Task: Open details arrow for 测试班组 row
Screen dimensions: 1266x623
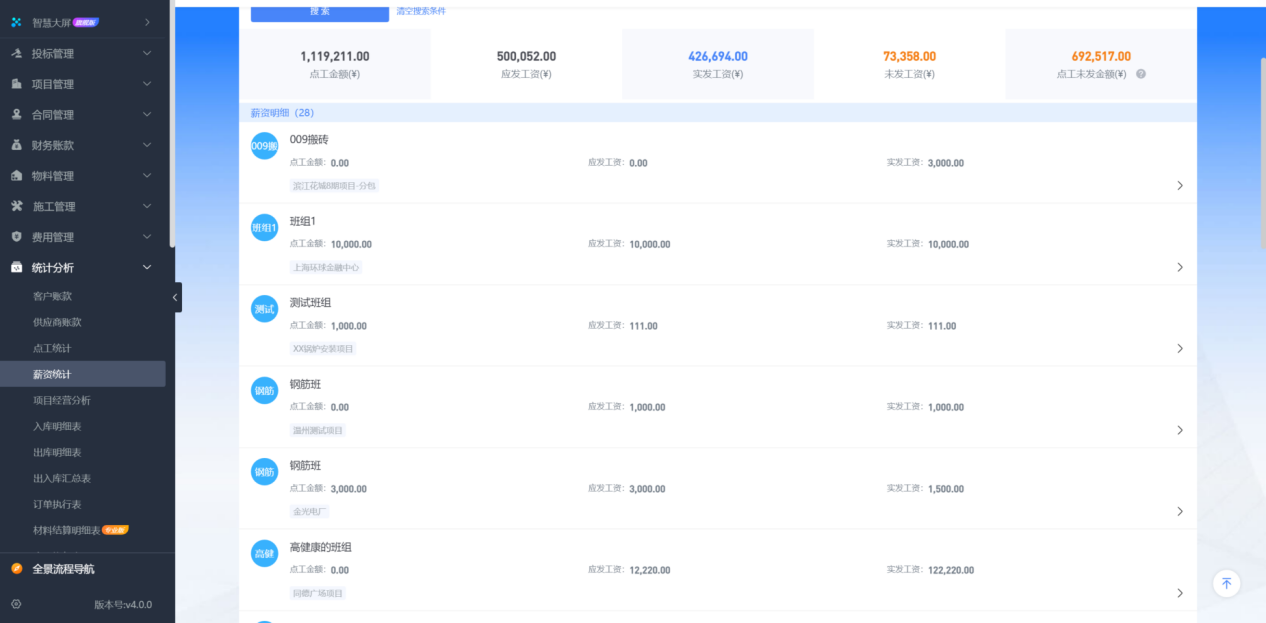Action: click(1180, 349)
